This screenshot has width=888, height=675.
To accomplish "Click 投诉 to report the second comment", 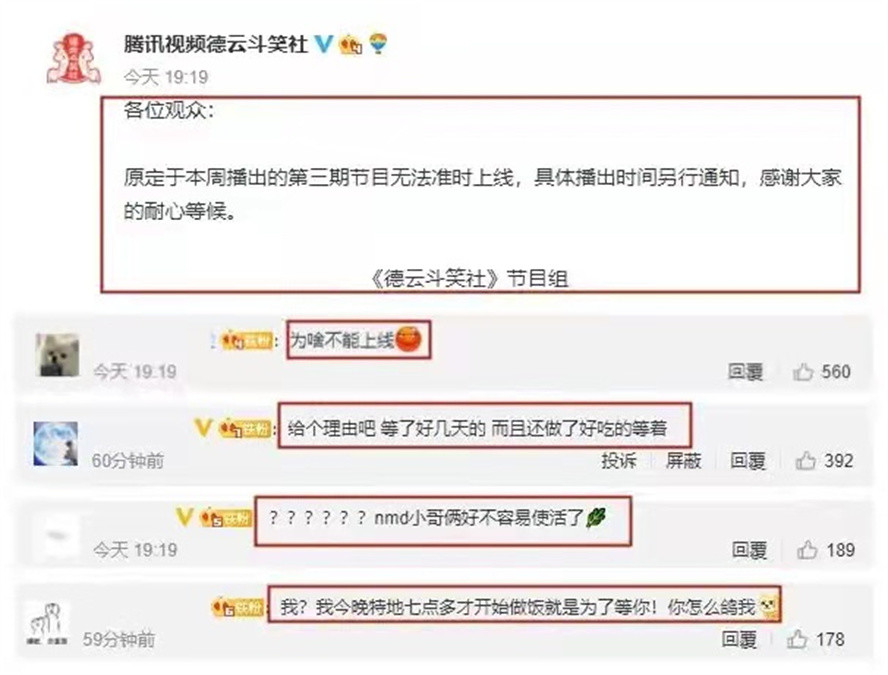I will tap(619, 461).
